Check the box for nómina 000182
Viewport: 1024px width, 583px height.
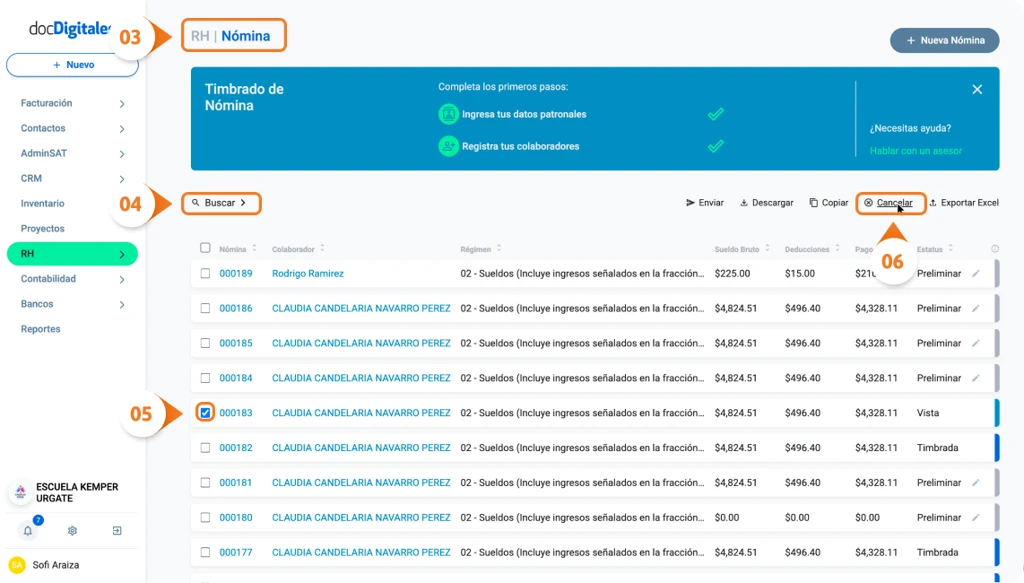(205, 448)
